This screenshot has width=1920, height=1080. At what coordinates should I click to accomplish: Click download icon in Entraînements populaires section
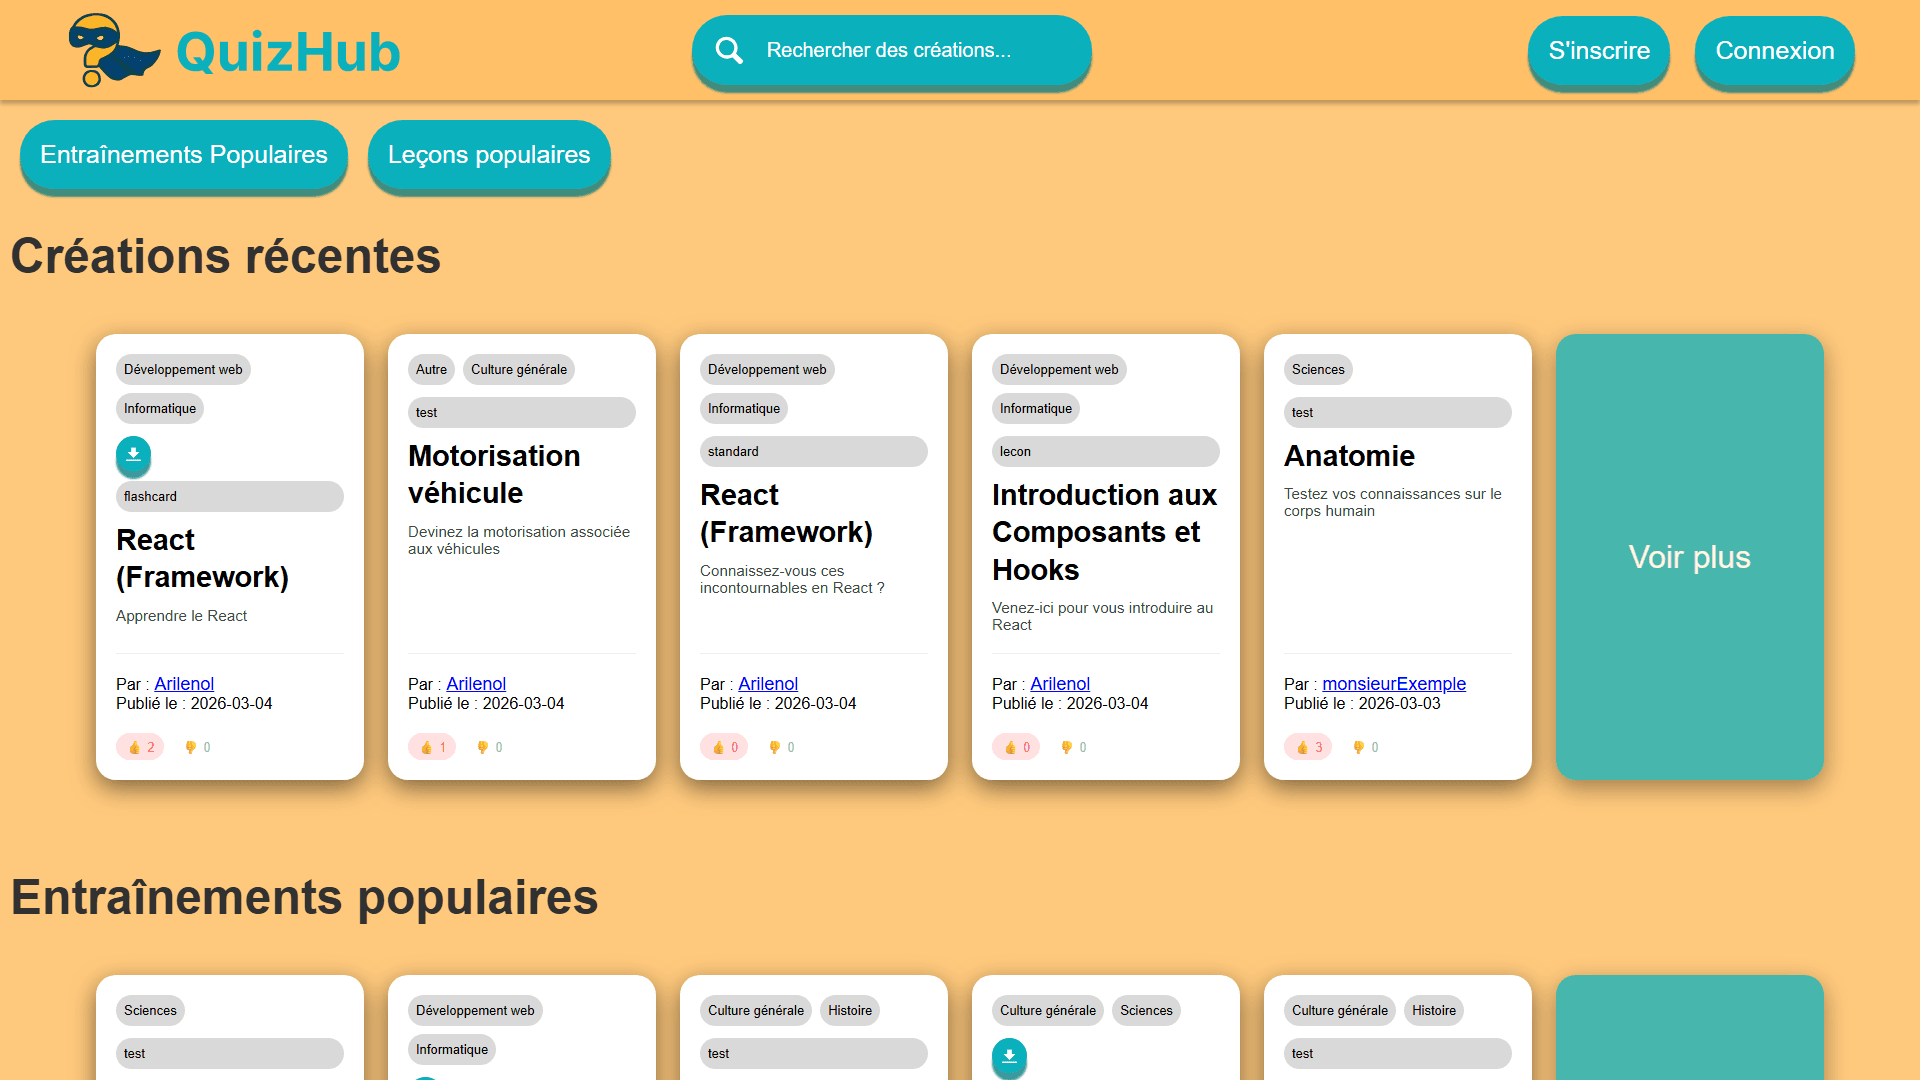pyautogui.click(x=1009, y=1056)
